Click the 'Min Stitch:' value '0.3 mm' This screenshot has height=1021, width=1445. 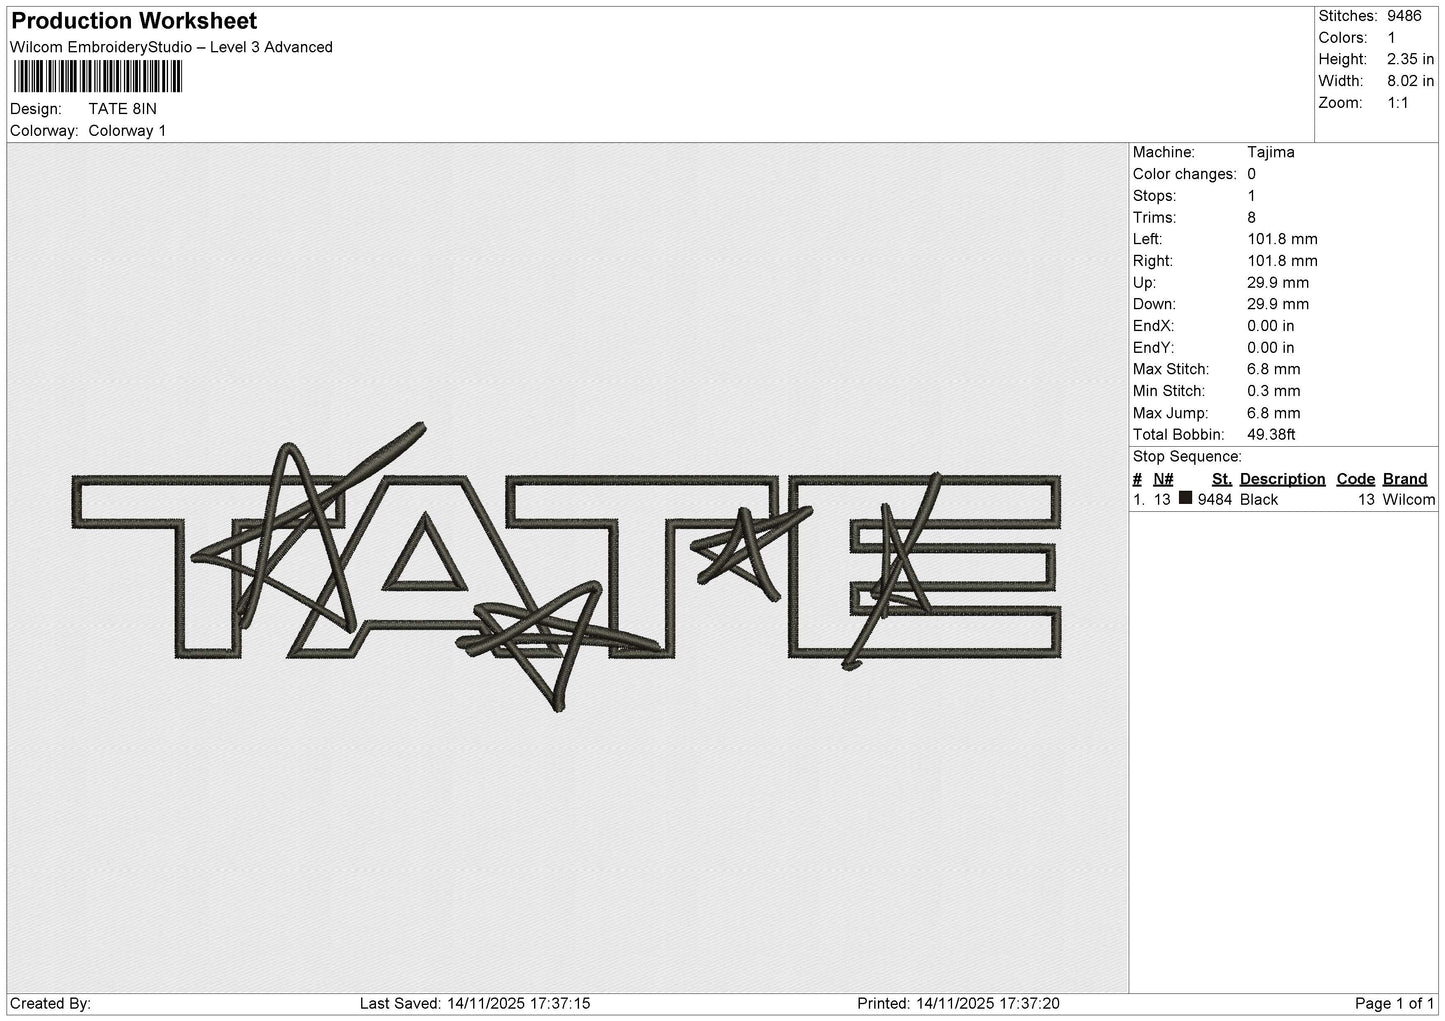(x=1273, y=391)
